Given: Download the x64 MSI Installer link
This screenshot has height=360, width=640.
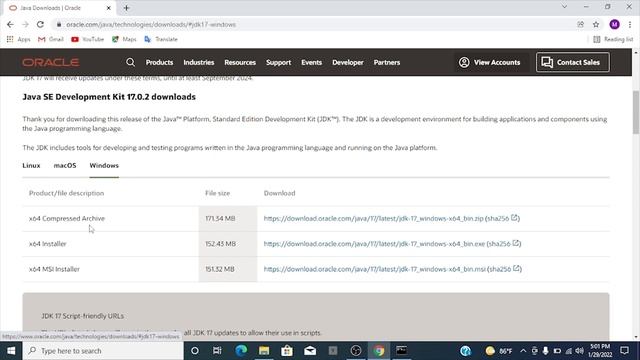Looking at the screenshot, I should tap(375, 269).
